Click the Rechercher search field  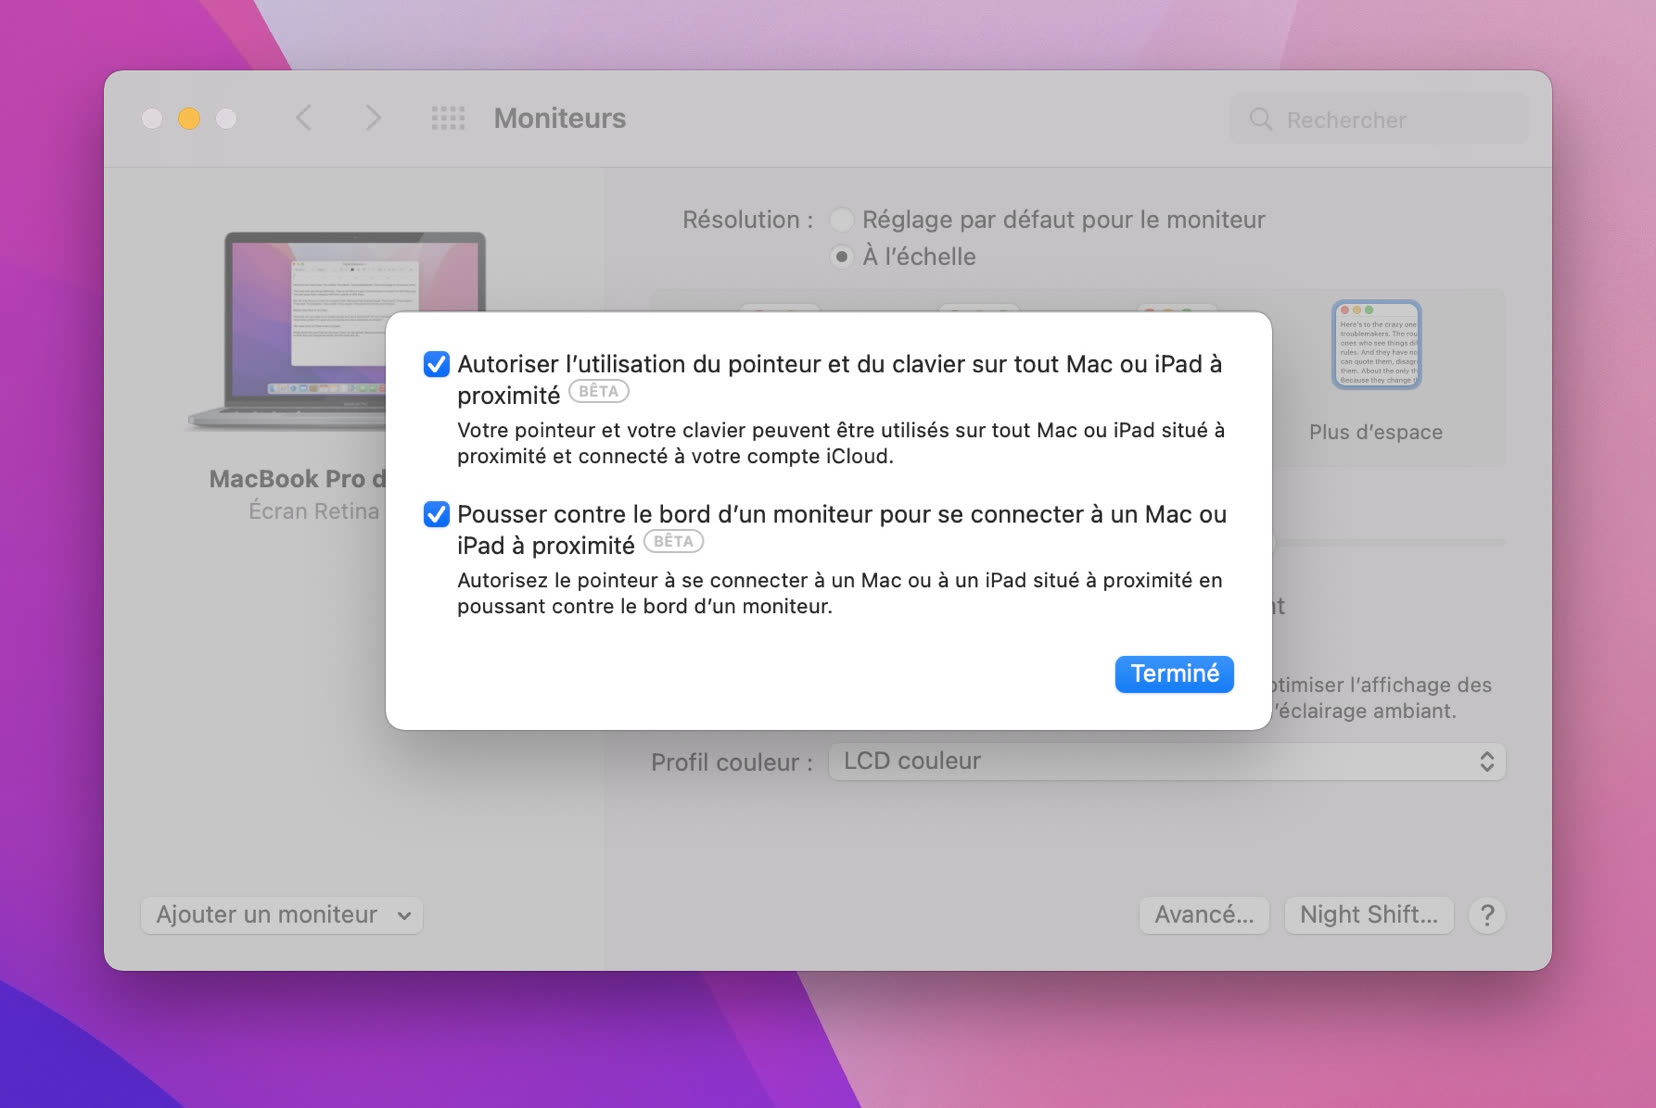point(1379,120)
